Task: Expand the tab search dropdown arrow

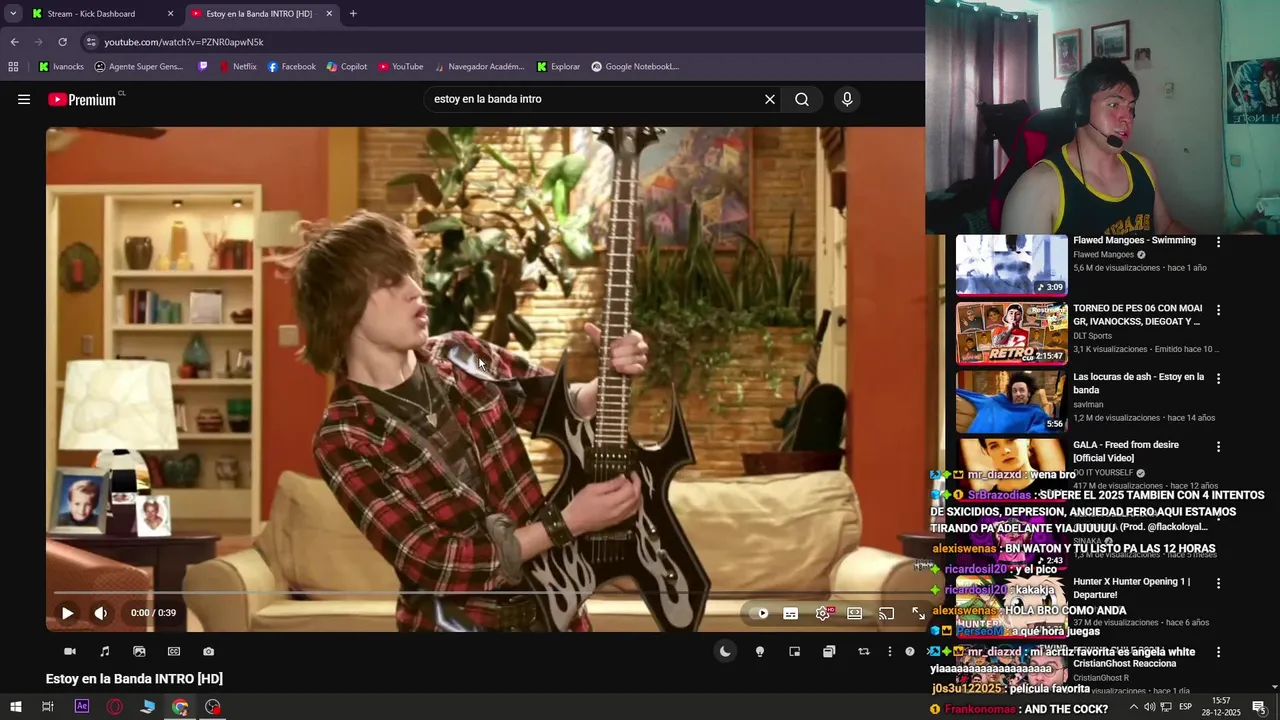Action: (x=13, y=14)
